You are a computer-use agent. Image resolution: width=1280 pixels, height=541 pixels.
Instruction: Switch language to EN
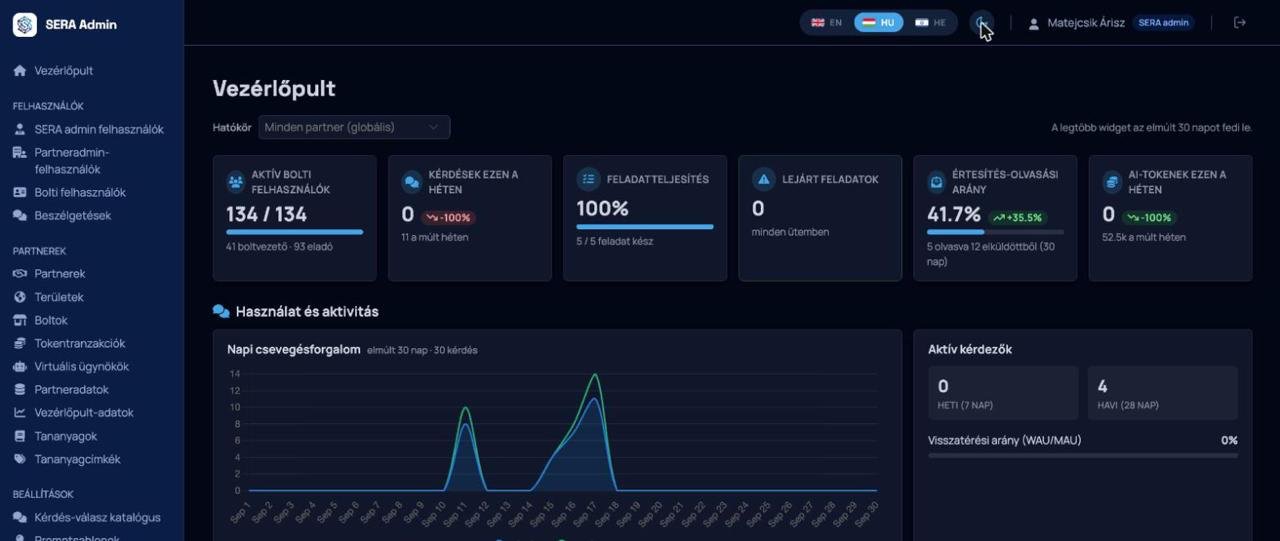(827, 22)
